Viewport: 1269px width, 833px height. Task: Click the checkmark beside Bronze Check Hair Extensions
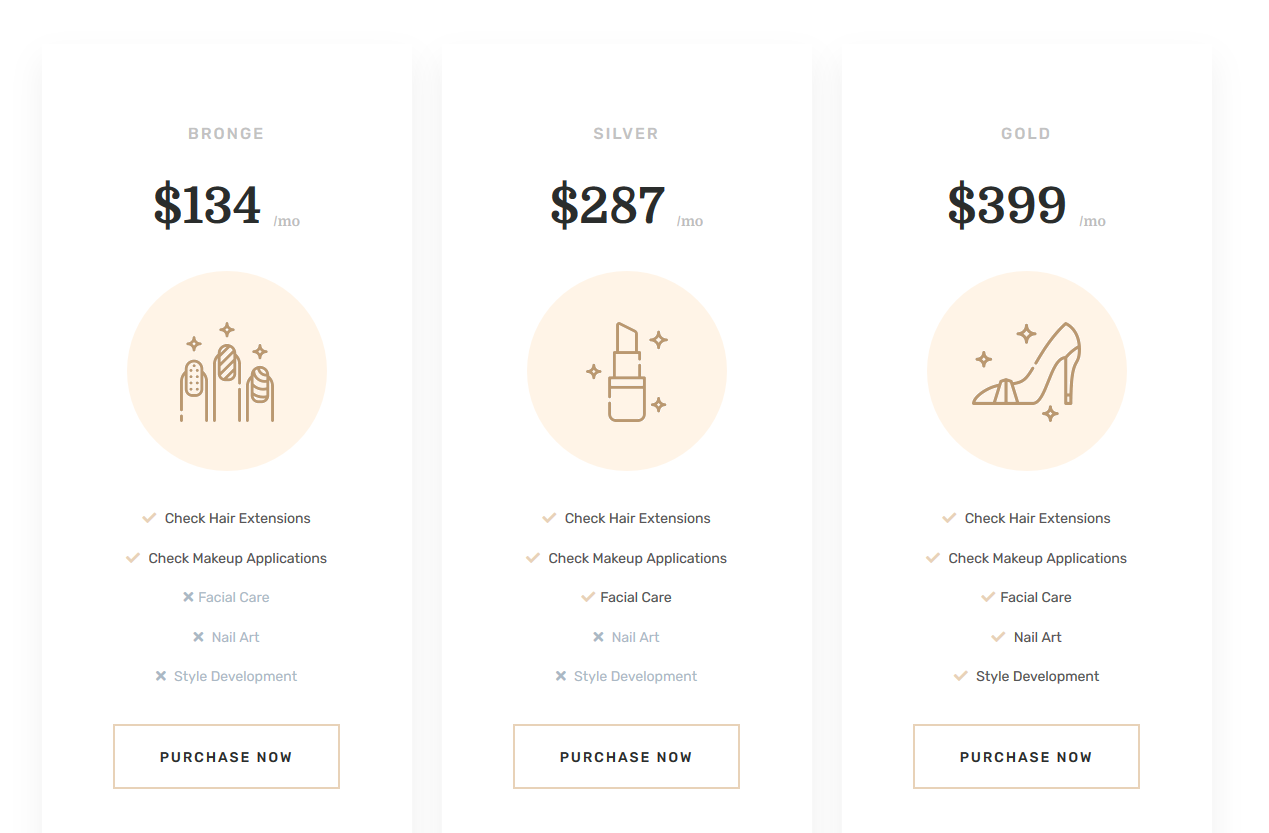[149, 518]
